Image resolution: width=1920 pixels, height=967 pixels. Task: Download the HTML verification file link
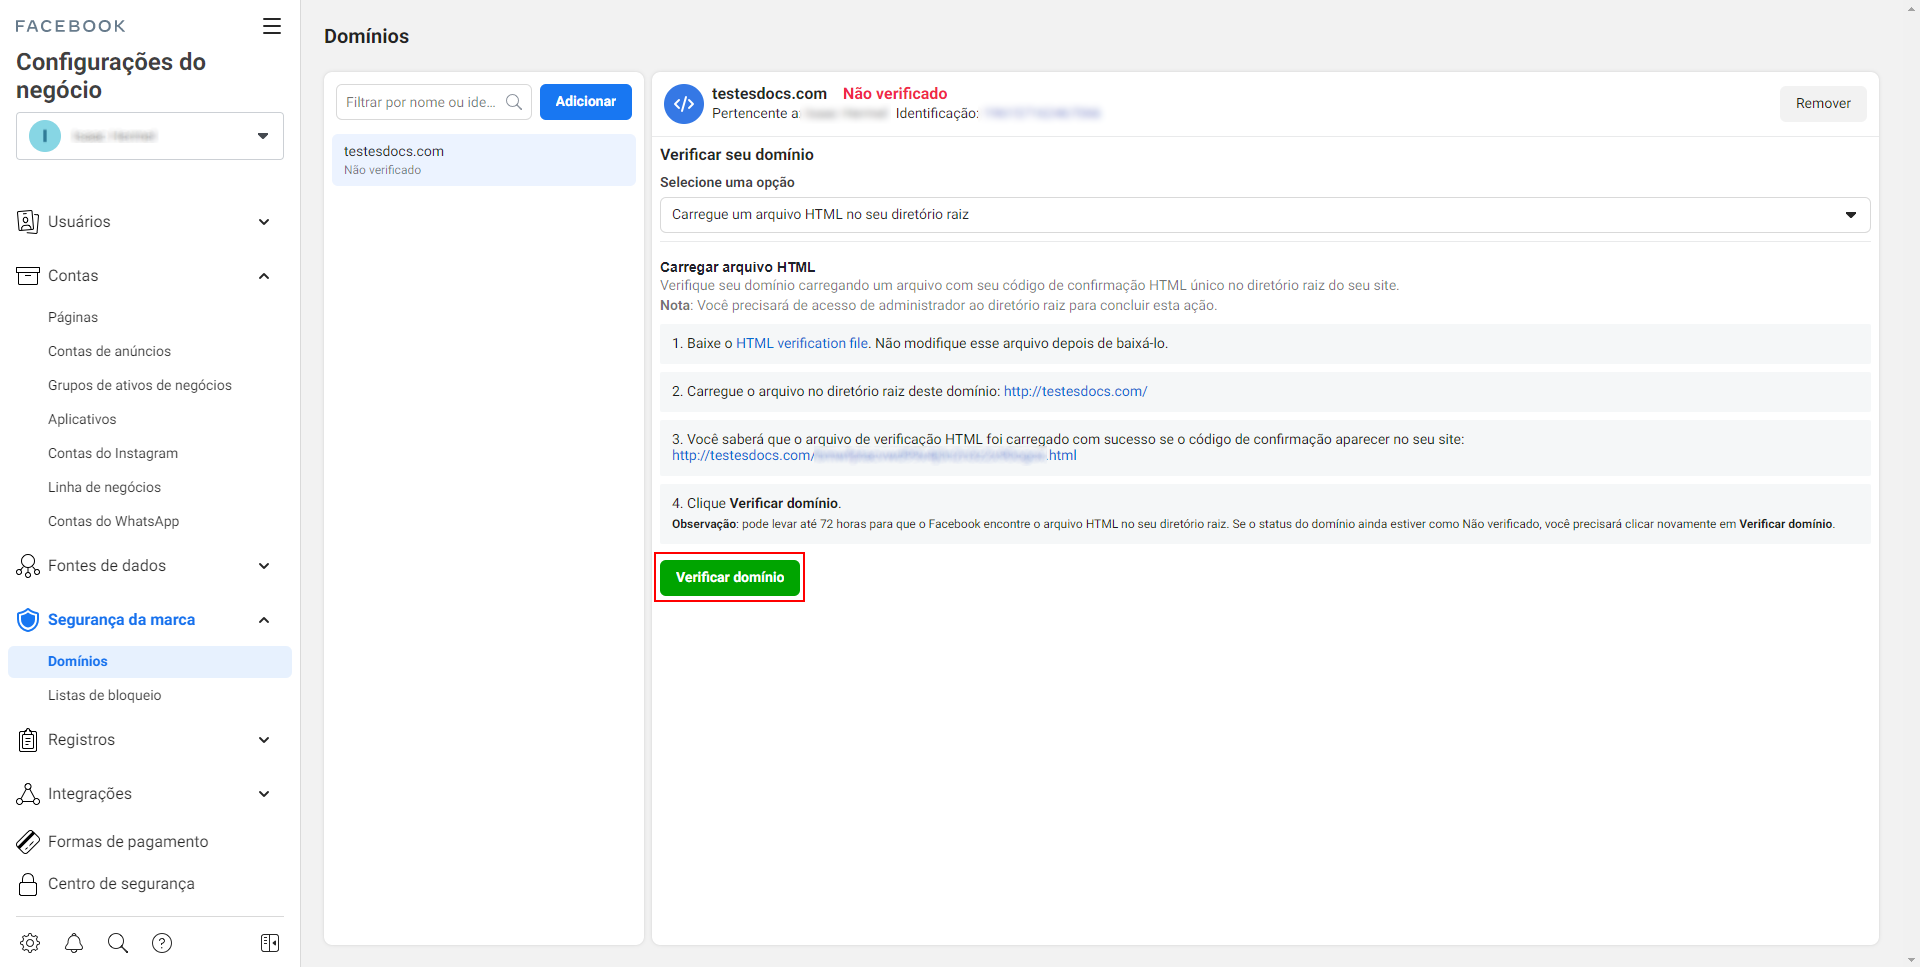[x=802, y=343]
